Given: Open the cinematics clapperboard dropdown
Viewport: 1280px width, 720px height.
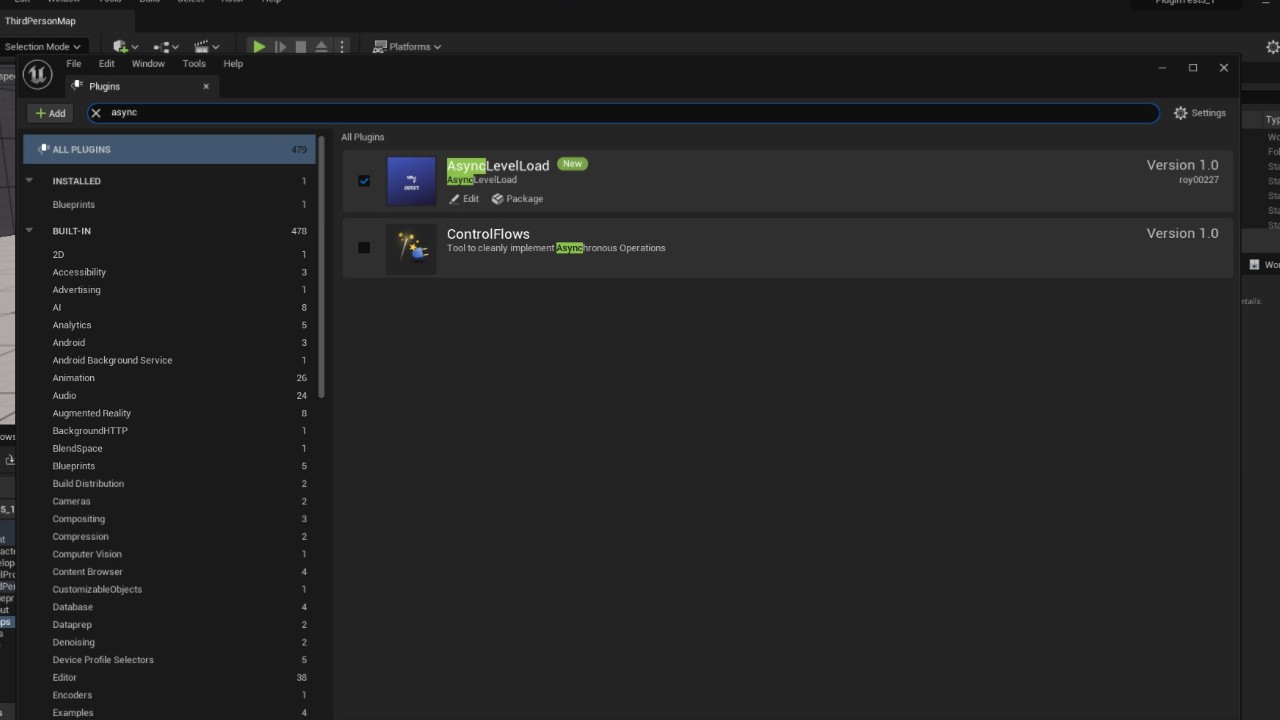Looking at the screenshot, I should (206, 47).
